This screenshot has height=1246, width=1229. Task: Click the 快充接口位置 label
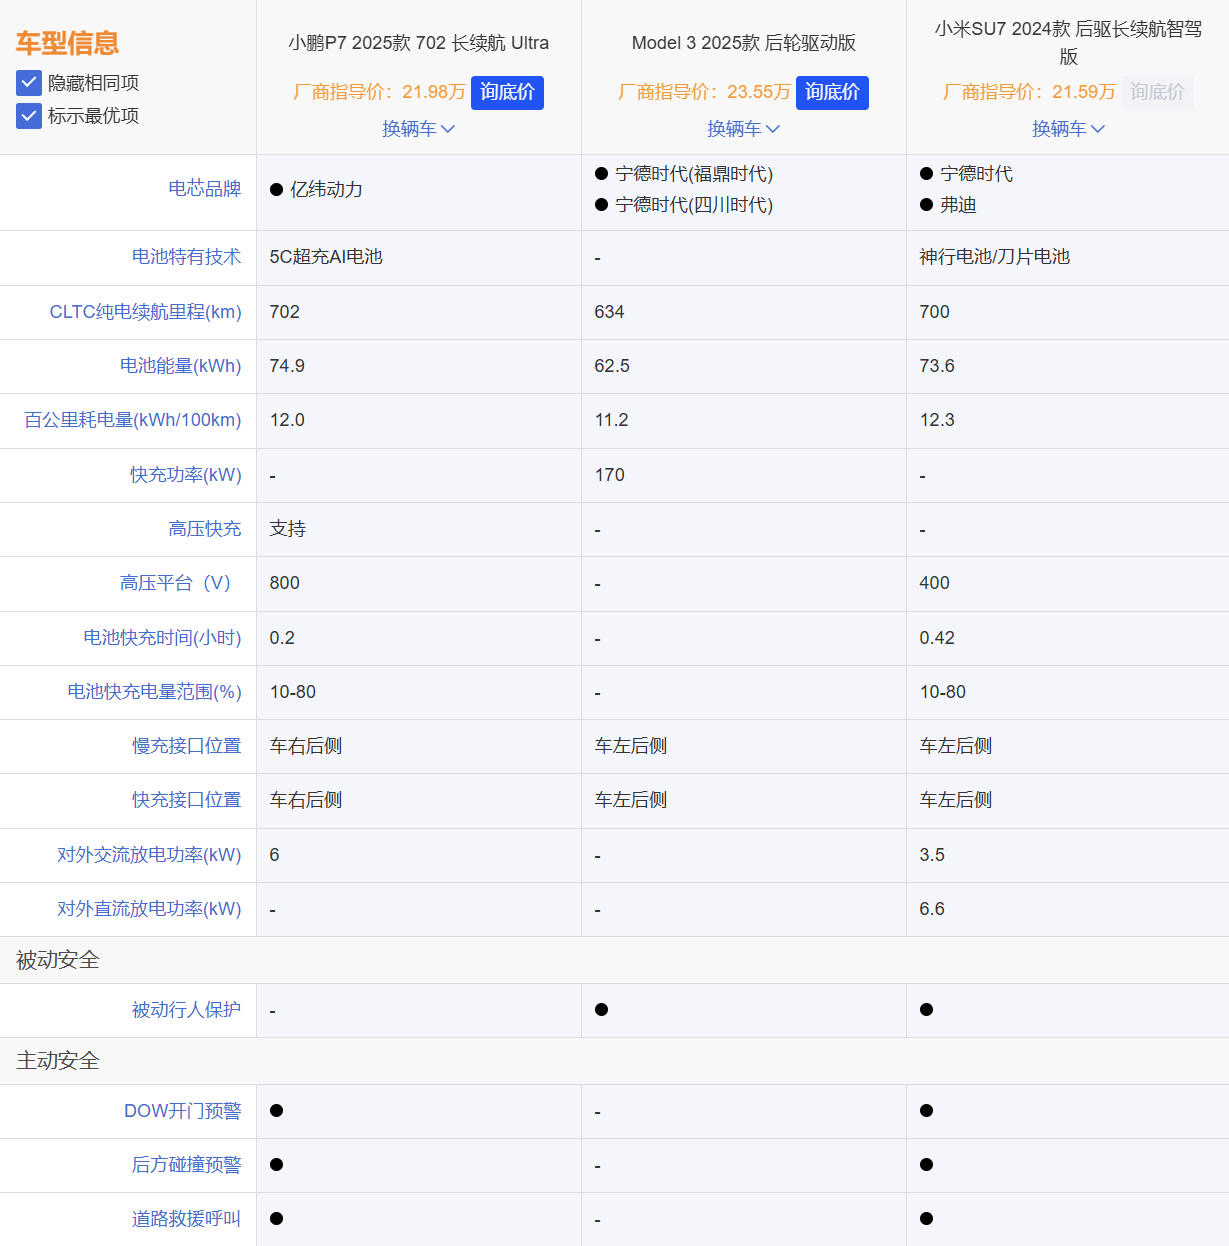tap(187, 800)
